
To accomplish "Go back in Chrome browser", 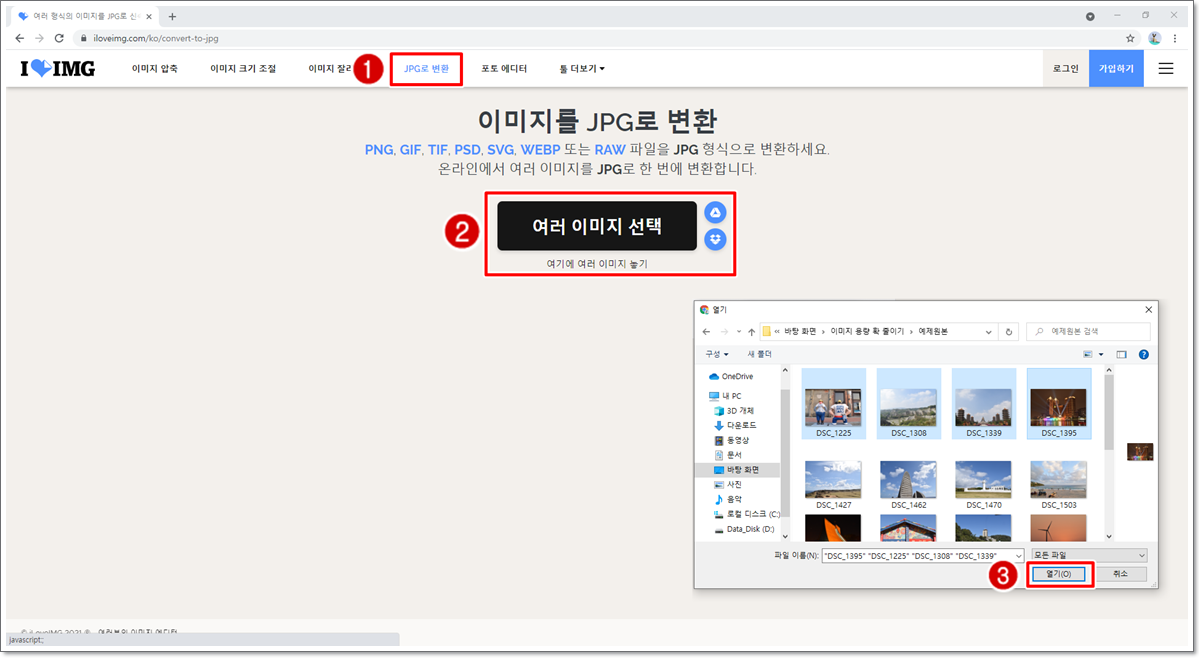I will click(19, 38).
